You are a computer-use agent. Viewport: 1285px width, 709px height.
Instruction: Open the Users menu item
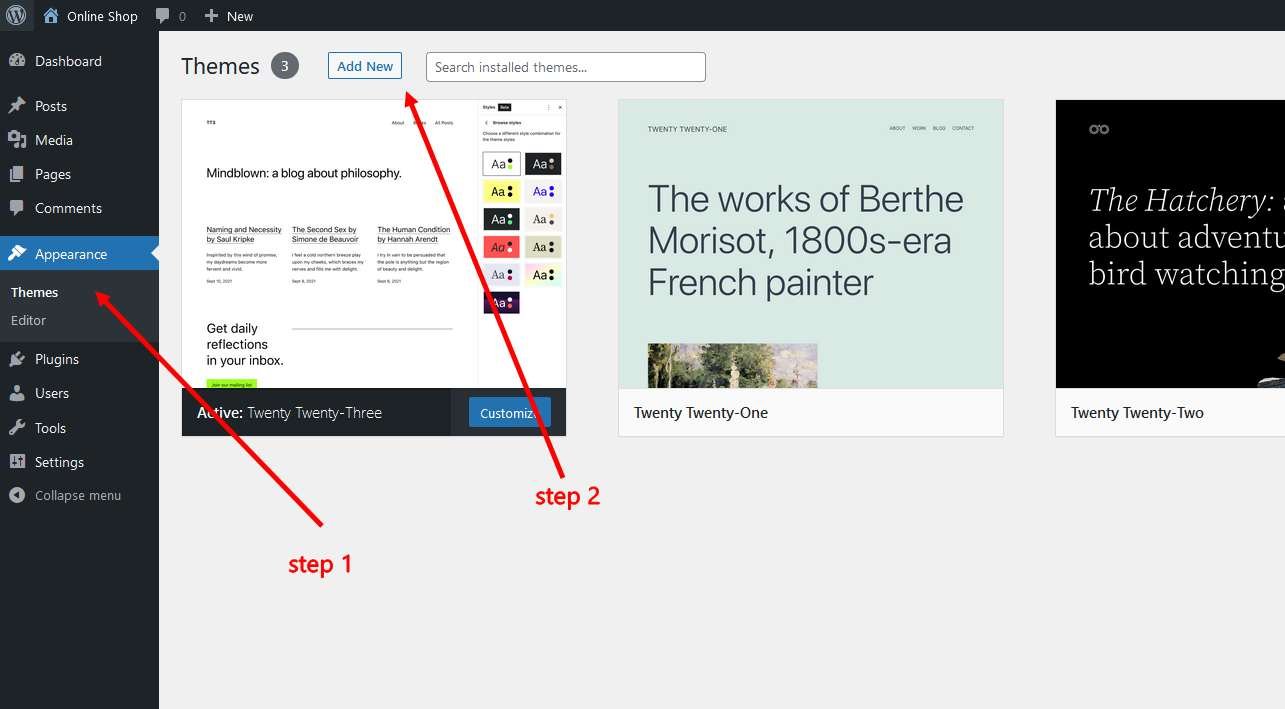click(x=51, y=393)
